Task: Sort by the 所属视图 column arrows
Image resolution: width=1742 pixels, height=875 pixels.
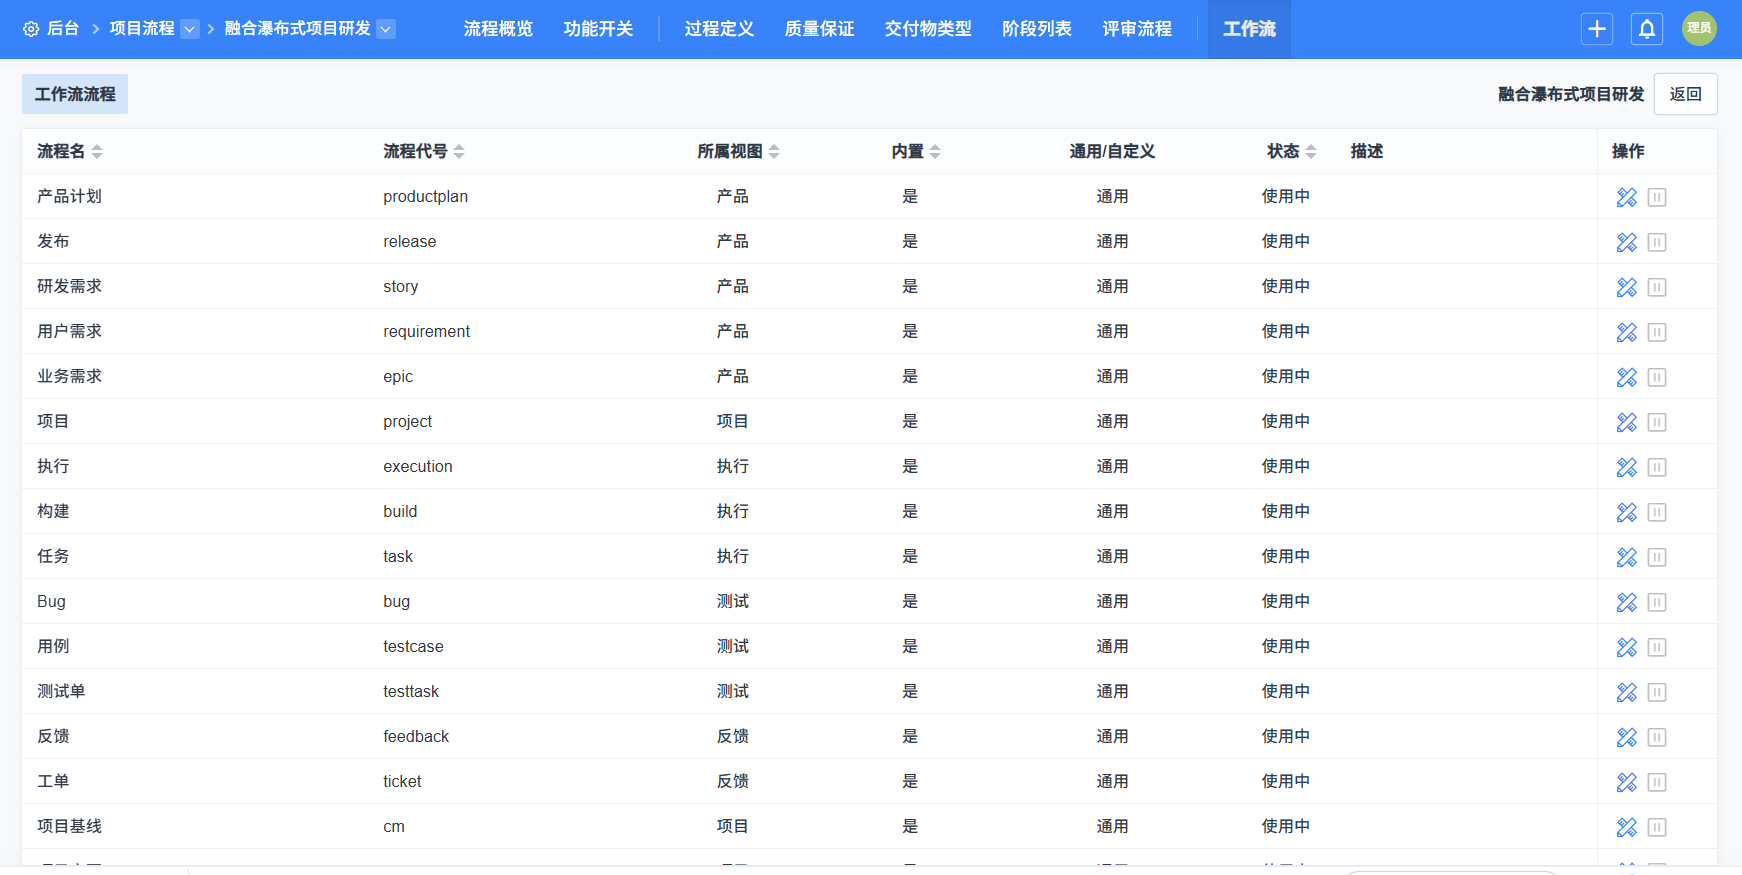Action: click(x=774, y=152)
